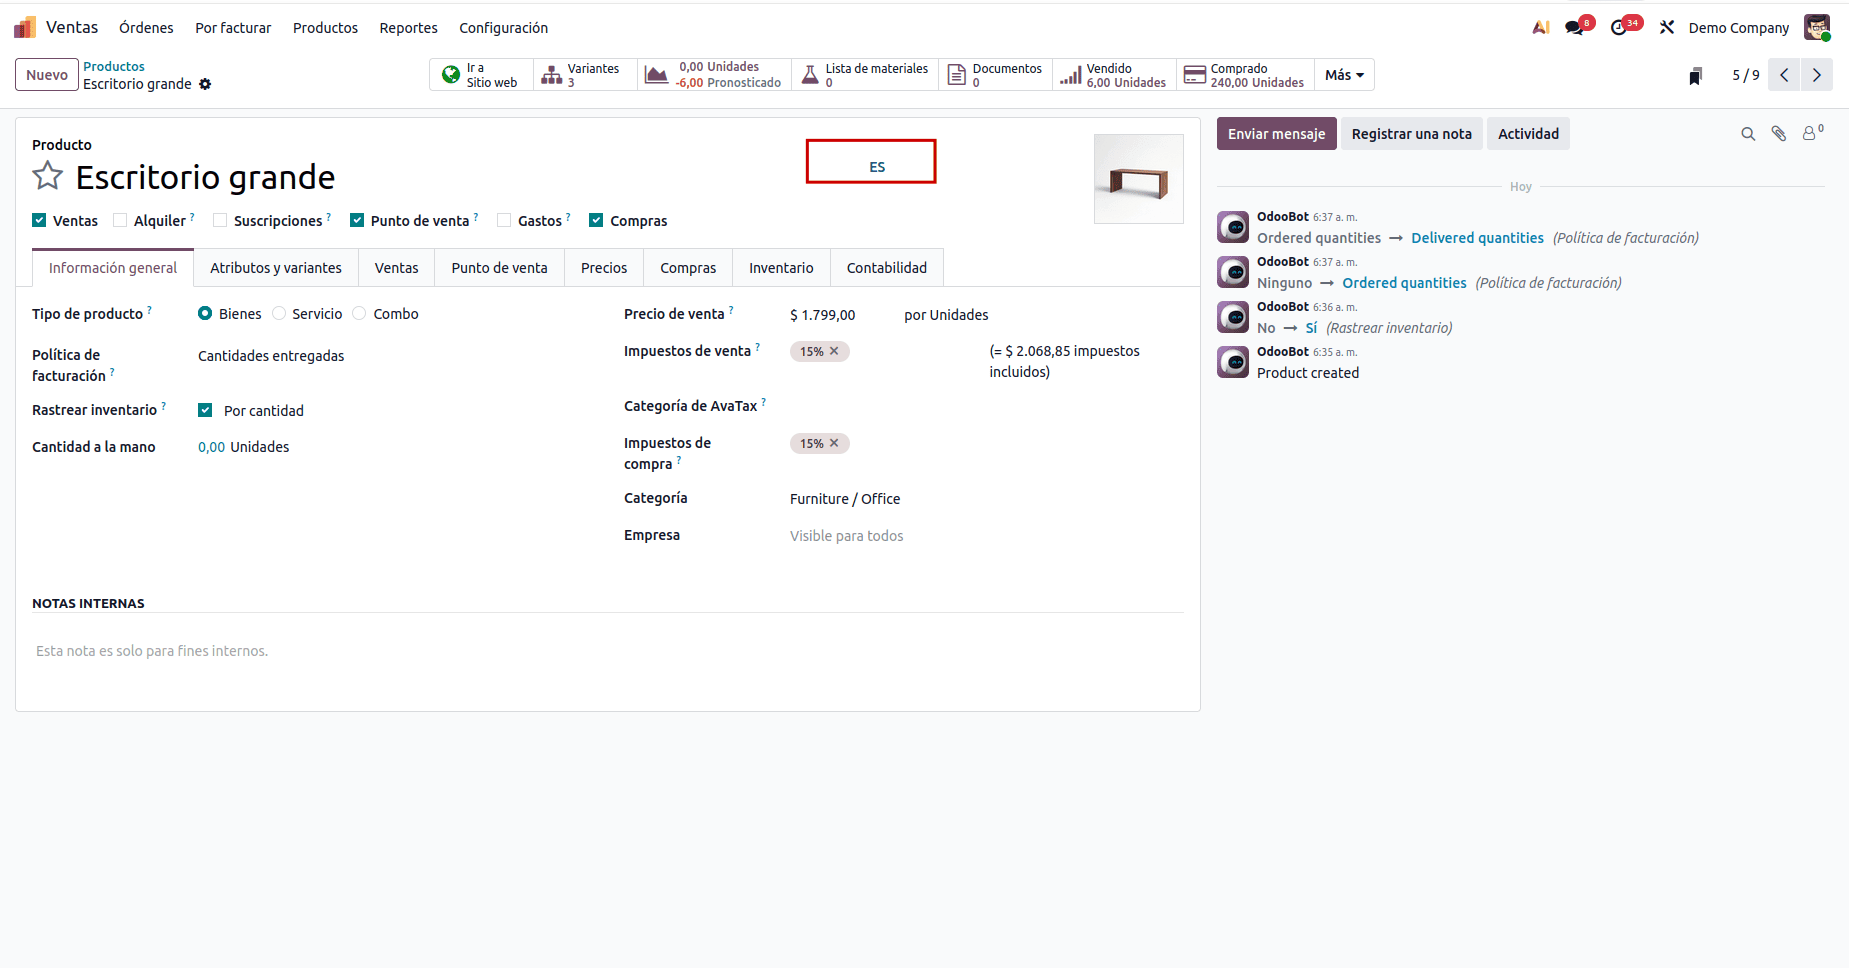Search messages with the magnifier icon
Viewport: 1849px width, 968px height.
pyautogui.click(x=1749, y=133)
